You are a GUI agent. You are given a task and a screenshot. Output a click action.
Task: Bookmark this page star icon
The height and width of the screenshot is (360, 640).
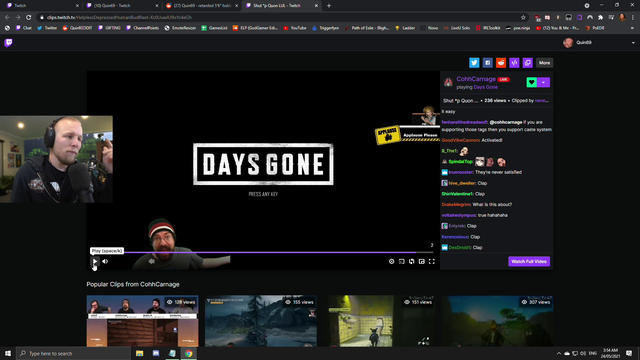[x=523, y=17]
